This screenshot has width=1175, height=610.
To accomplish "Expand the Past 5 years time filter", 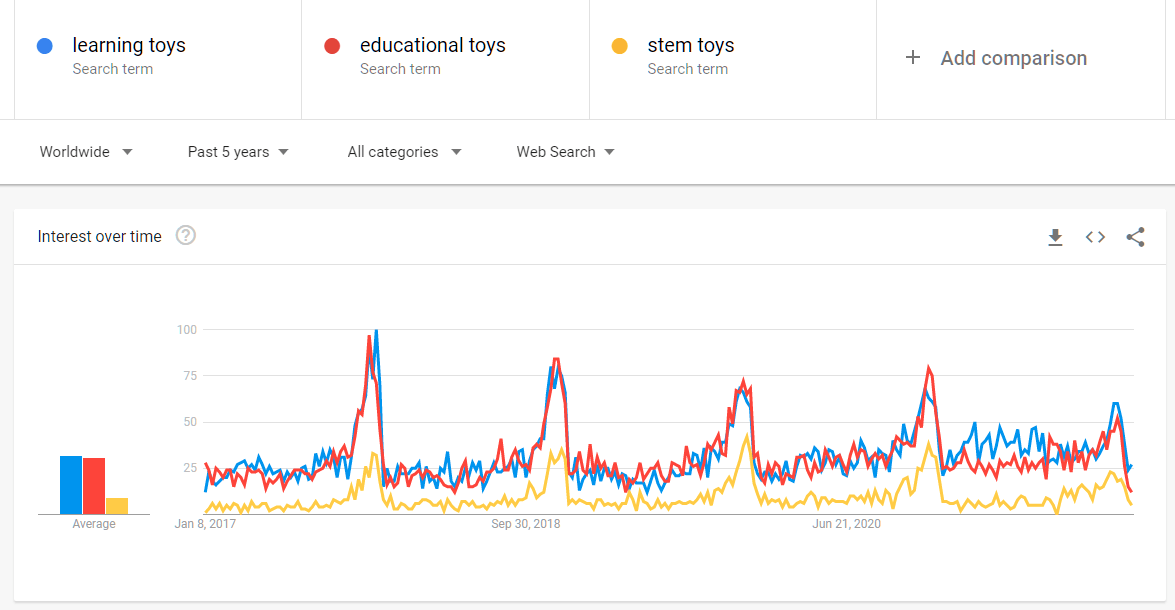I will tap(238, 152).
